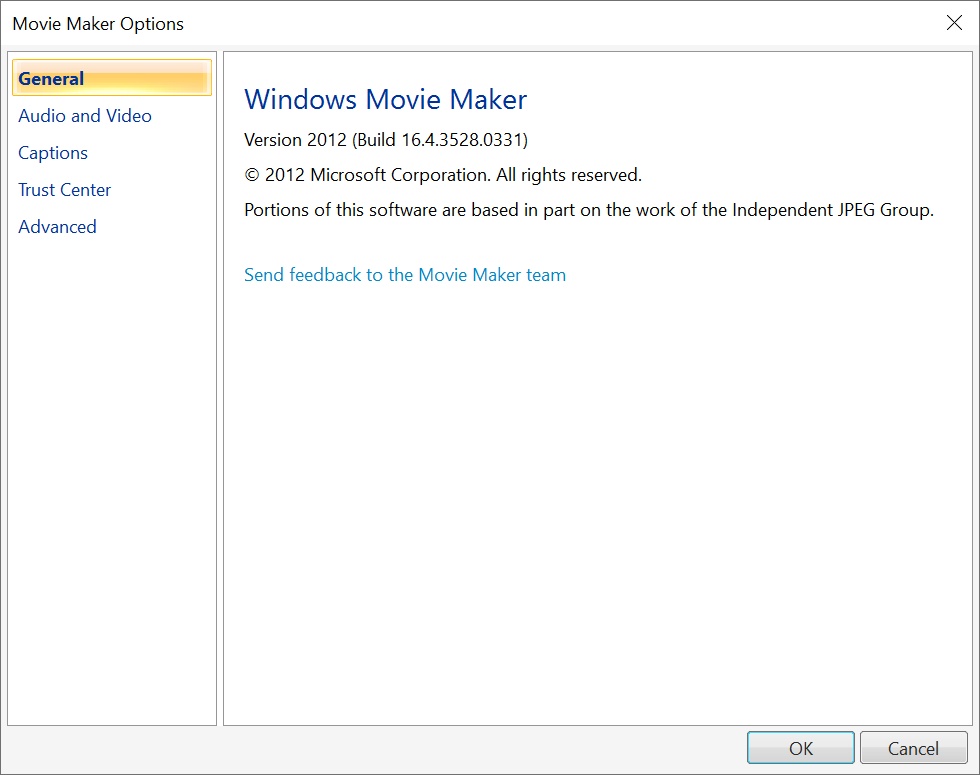Confirm with the OK button
Viewport: 980px width, 775px height.
[801, 748]
